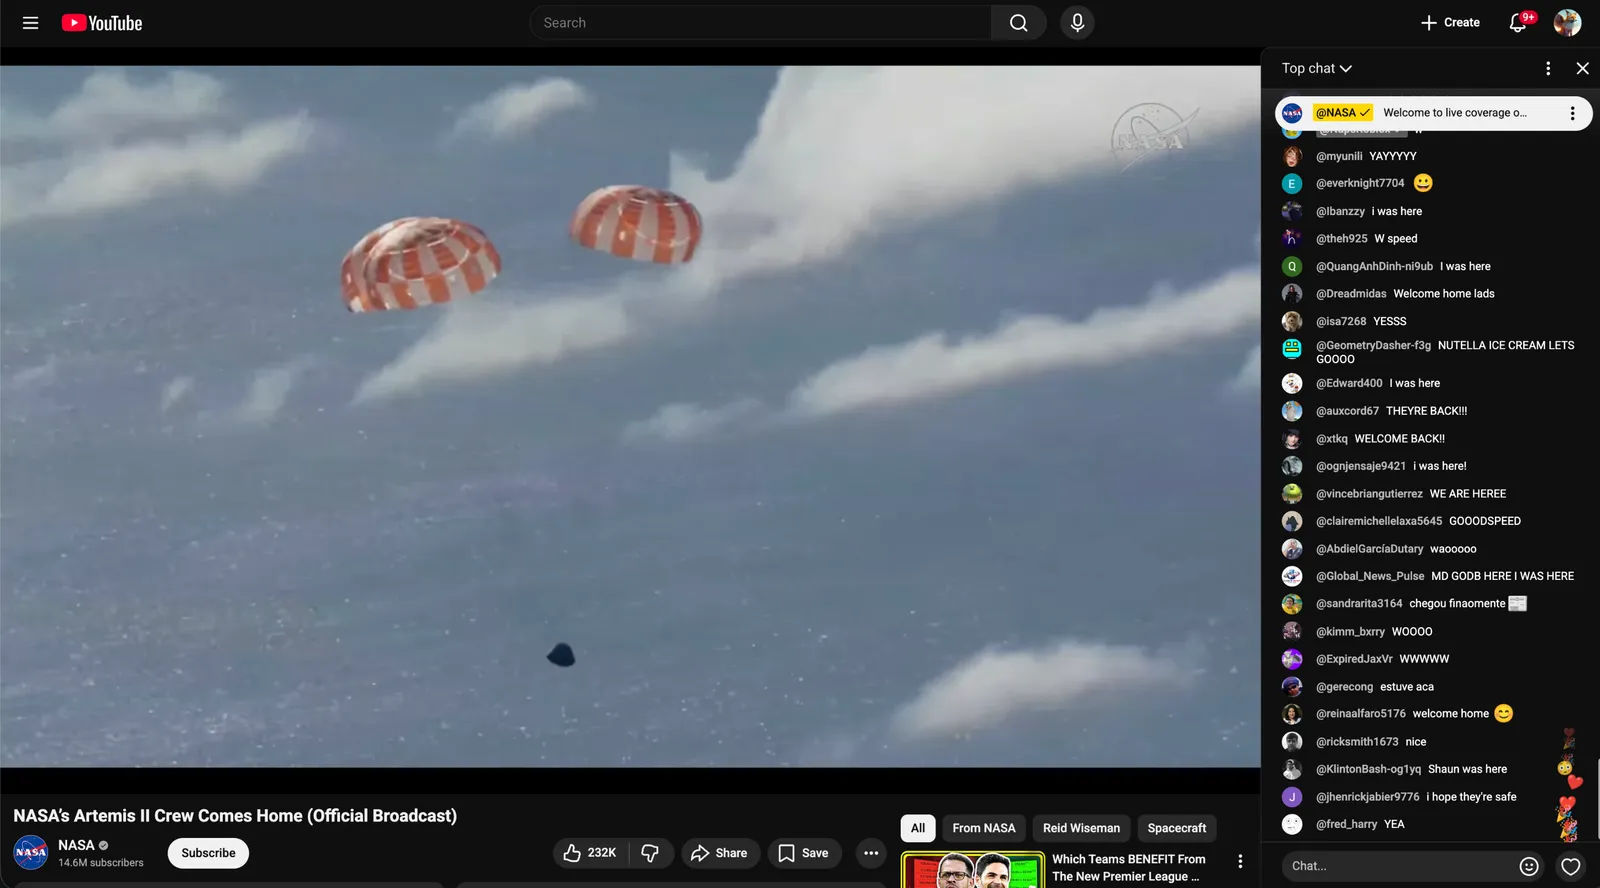Open more actions below the video
Viewport: 1600px width, 888px height.
pyautogui.click(x=871, y=853)
